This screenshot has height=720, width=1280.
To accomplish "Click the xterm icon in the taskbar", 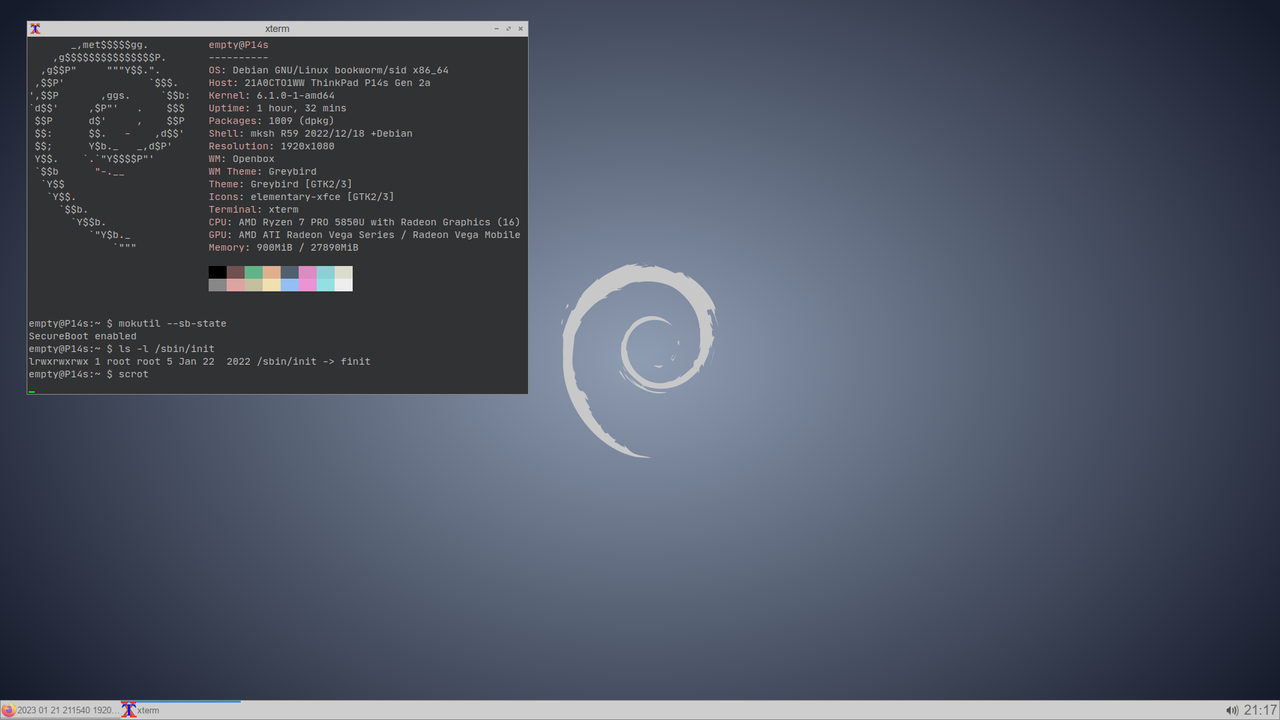I will click(x=129, y=710).
